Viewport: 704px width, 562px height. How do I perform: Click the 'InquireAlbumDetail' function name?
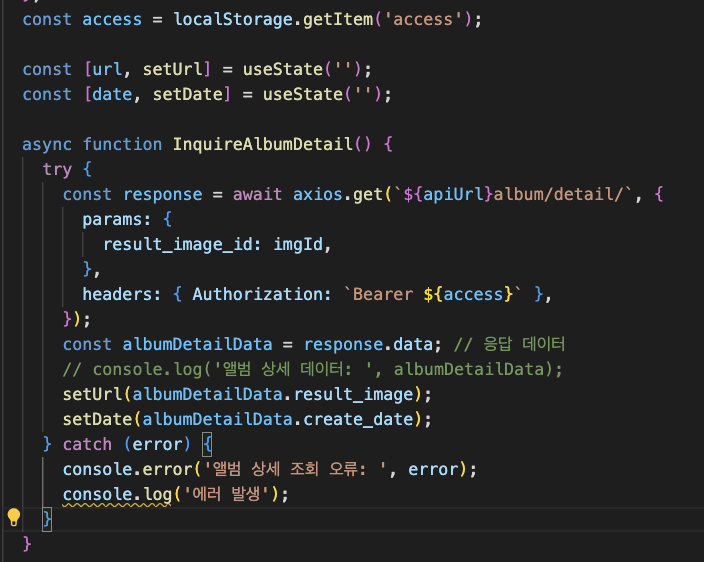tap(263, 145)
